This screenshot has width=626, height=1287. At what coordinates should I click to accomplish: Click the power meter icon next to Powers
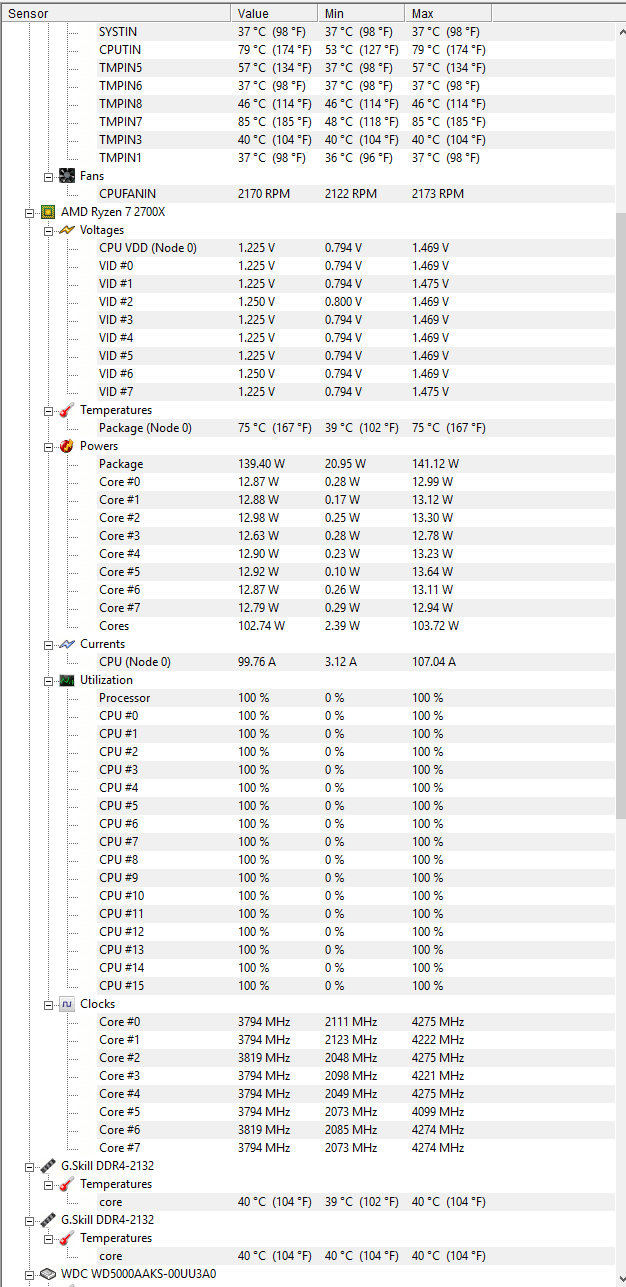tap(66, 445)
